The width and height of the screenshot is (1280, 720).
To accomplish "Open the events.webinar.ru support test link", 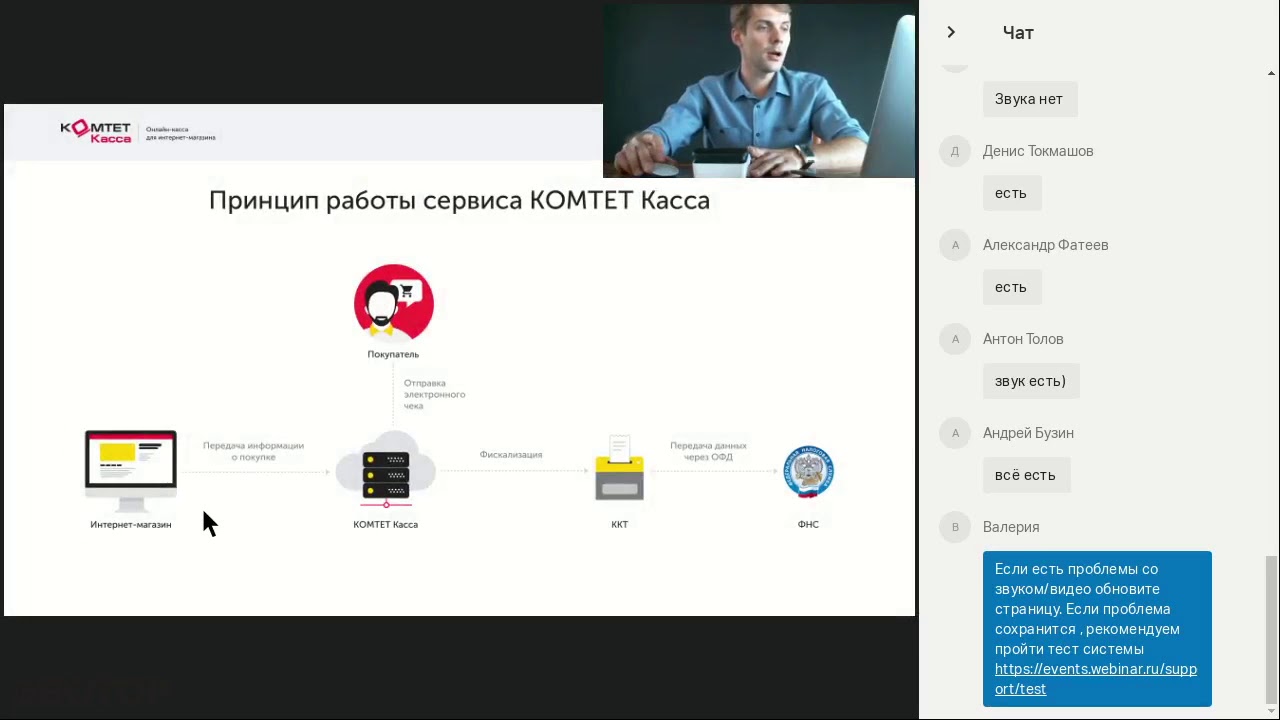I will tap(1096, 679).
